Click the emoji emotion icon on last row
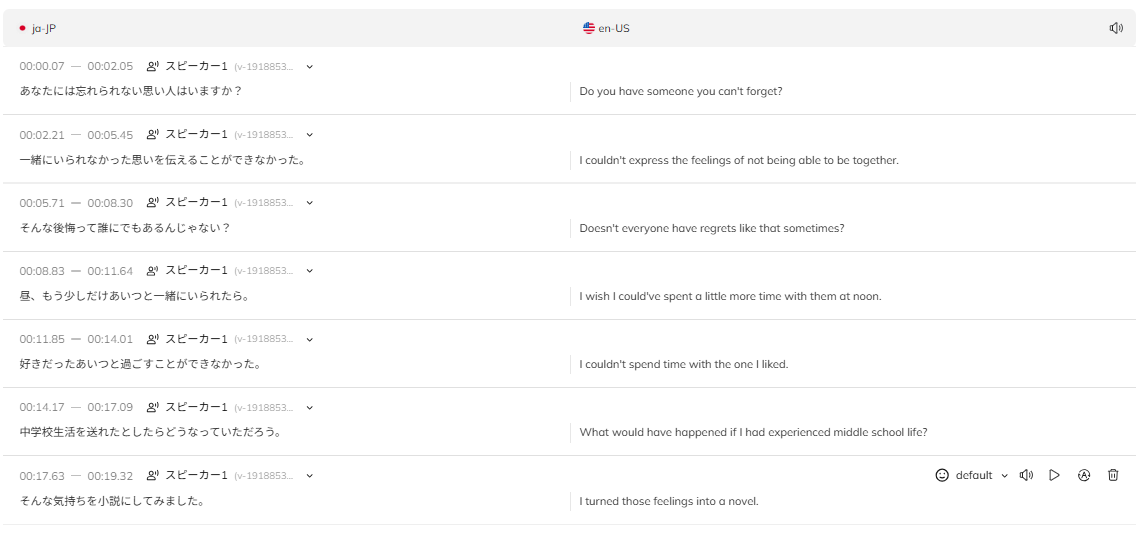 click(942, 475)
